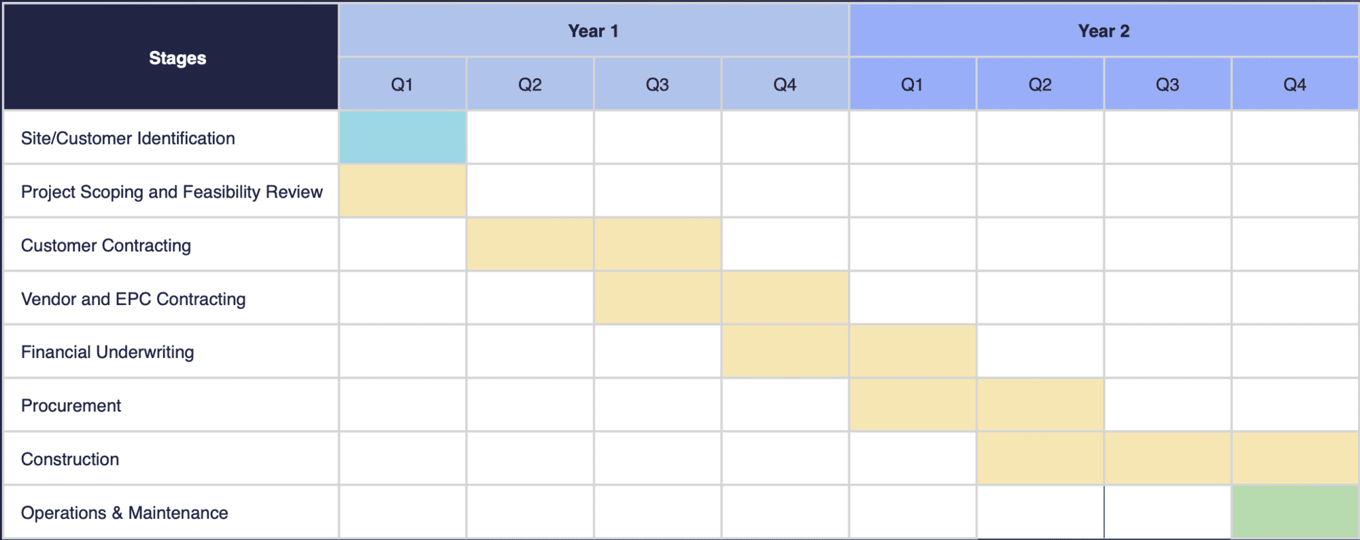This screenshot has width=1360, height=540.
Task: Click the green Operations & Maintenance cell
Action: click(1295, 512)
